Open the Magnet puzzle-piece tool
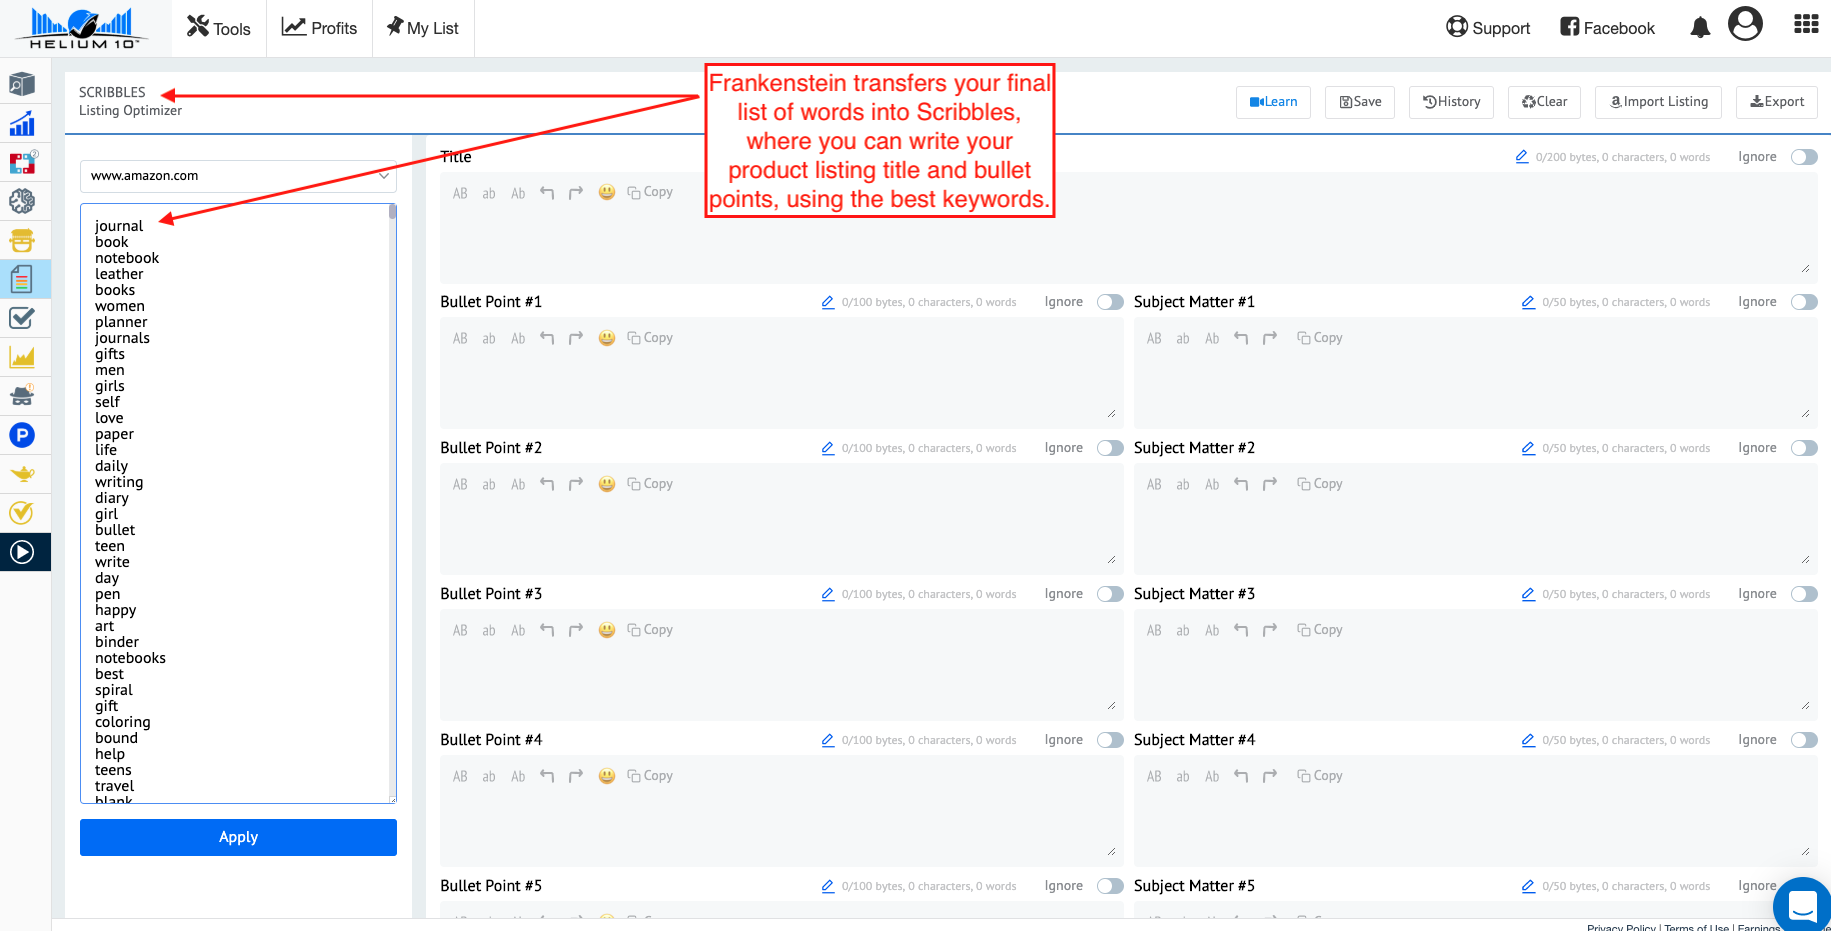 22,163
